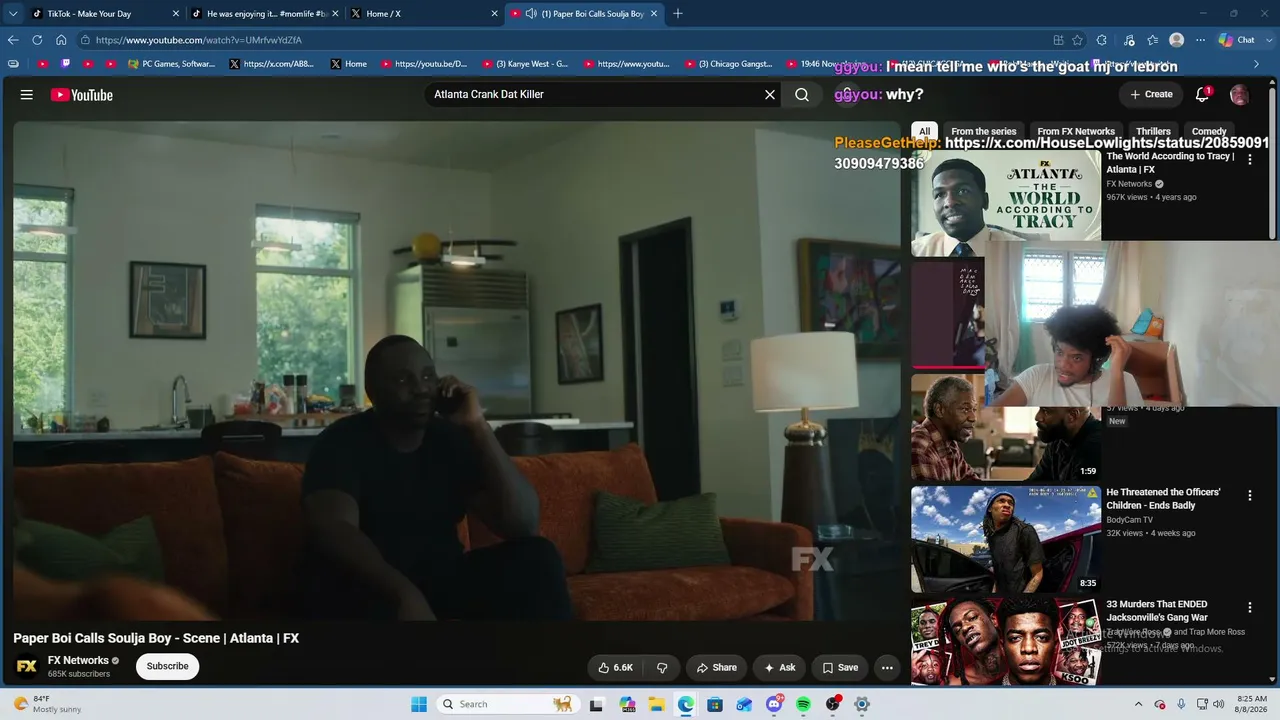The height and width of the screenshot is (720, 1280).
Task: Switch to the TikTok - Make Your Day tab
Action: (105, 14)
